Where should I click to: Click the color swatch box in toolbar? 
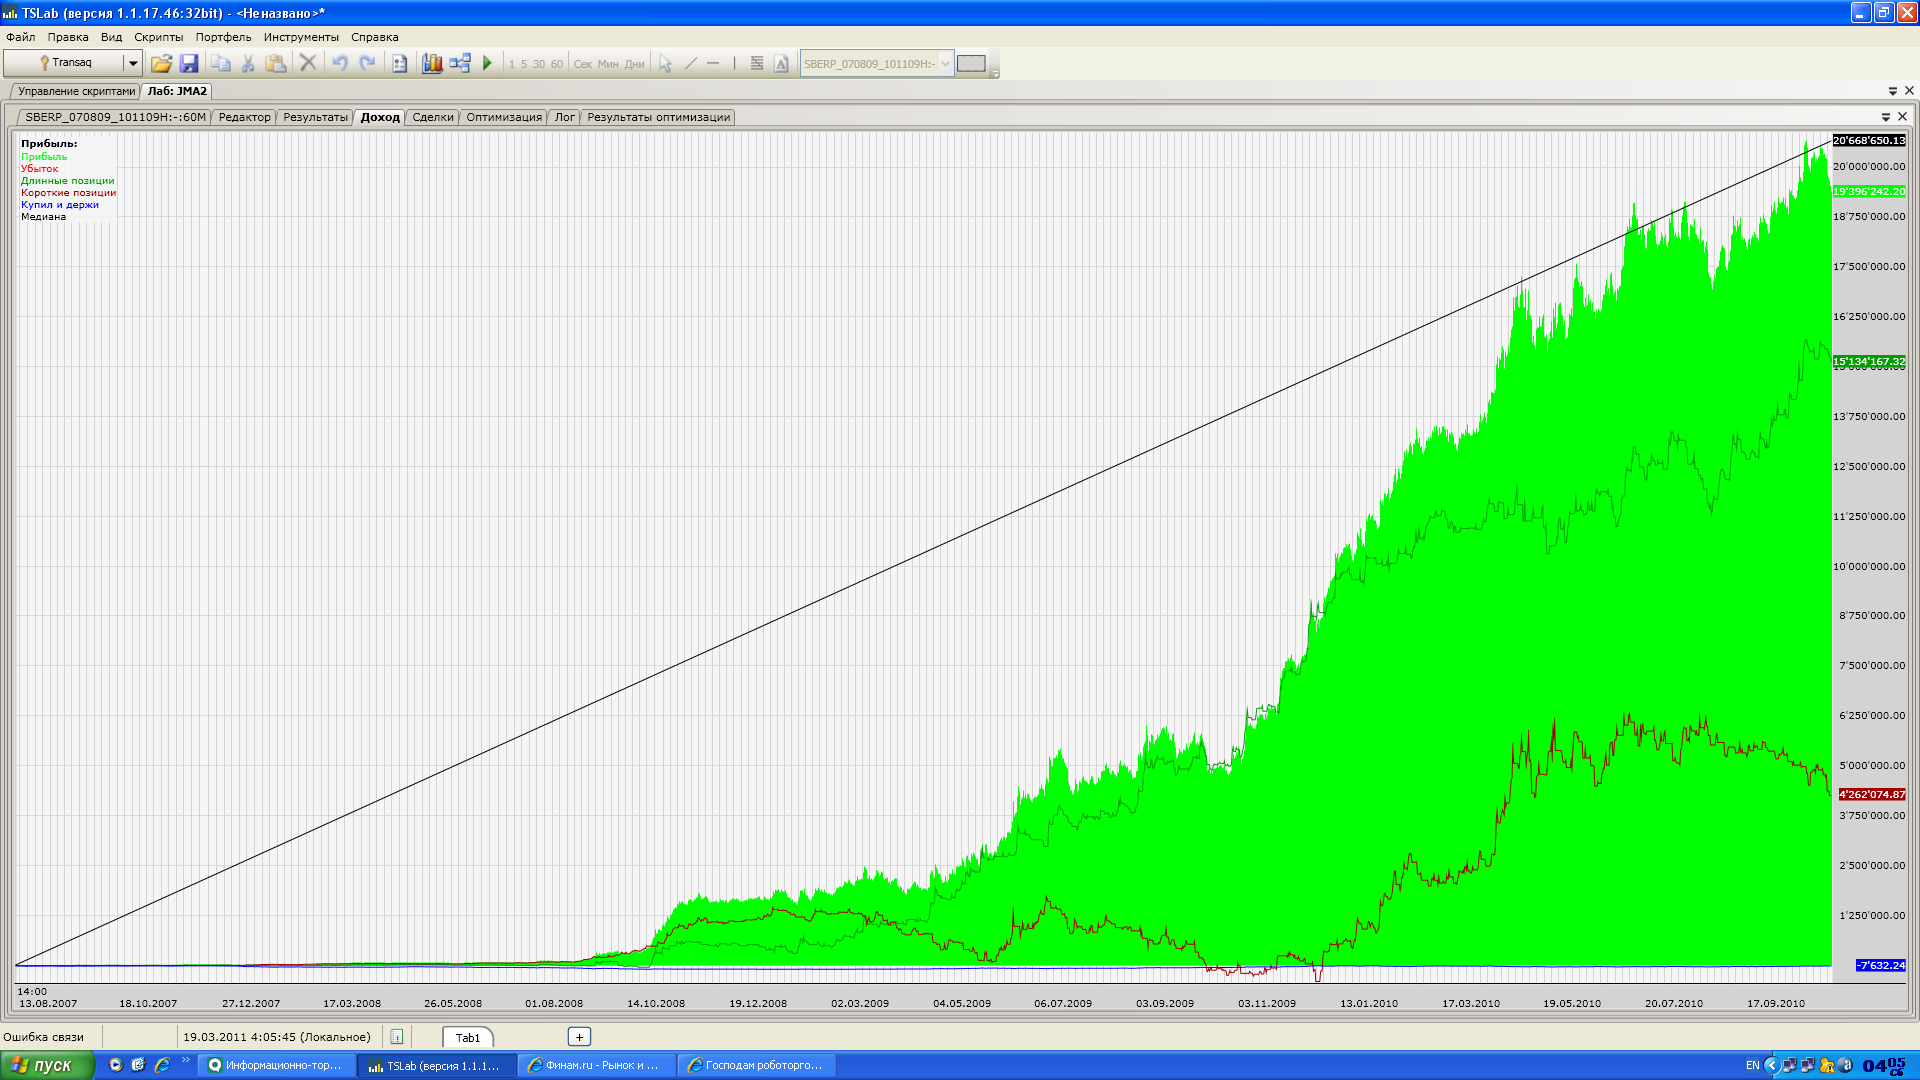pyautogui.click(x=971, y=64)
